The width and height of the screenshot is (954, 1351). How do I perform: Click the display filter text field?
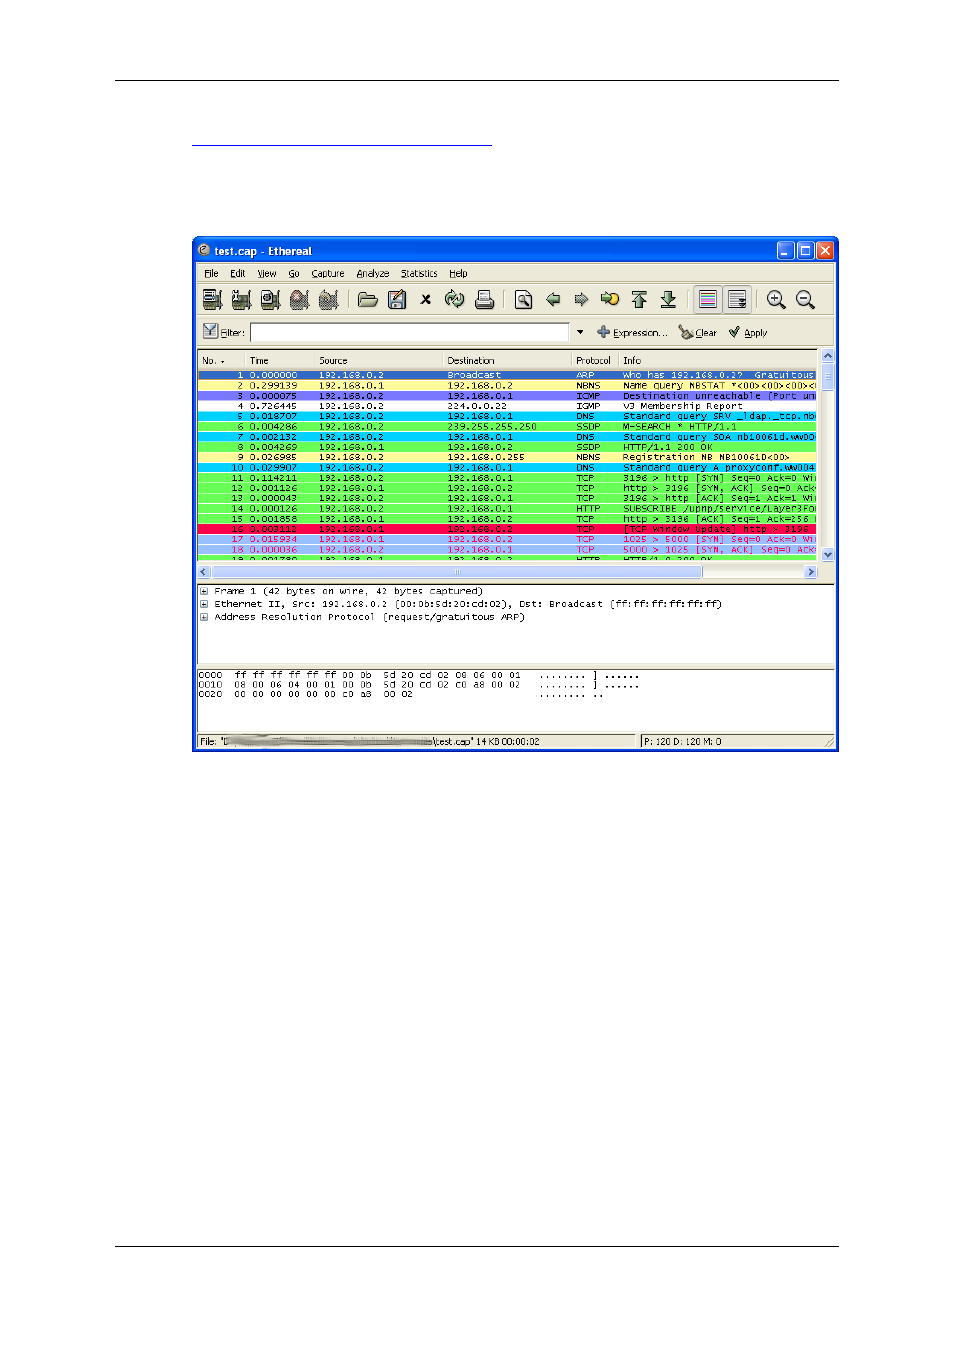(409, 332)
